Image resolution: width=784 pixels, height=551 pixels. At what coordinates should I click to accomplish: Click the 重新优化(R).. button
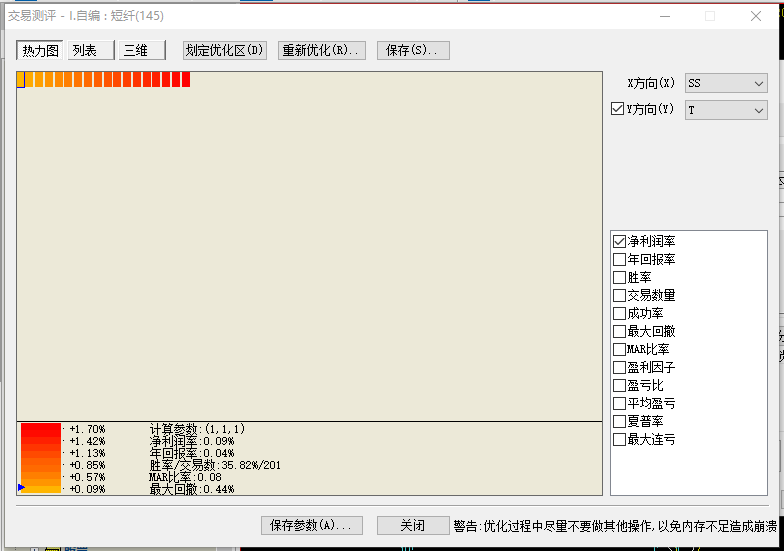pos(322,50)
